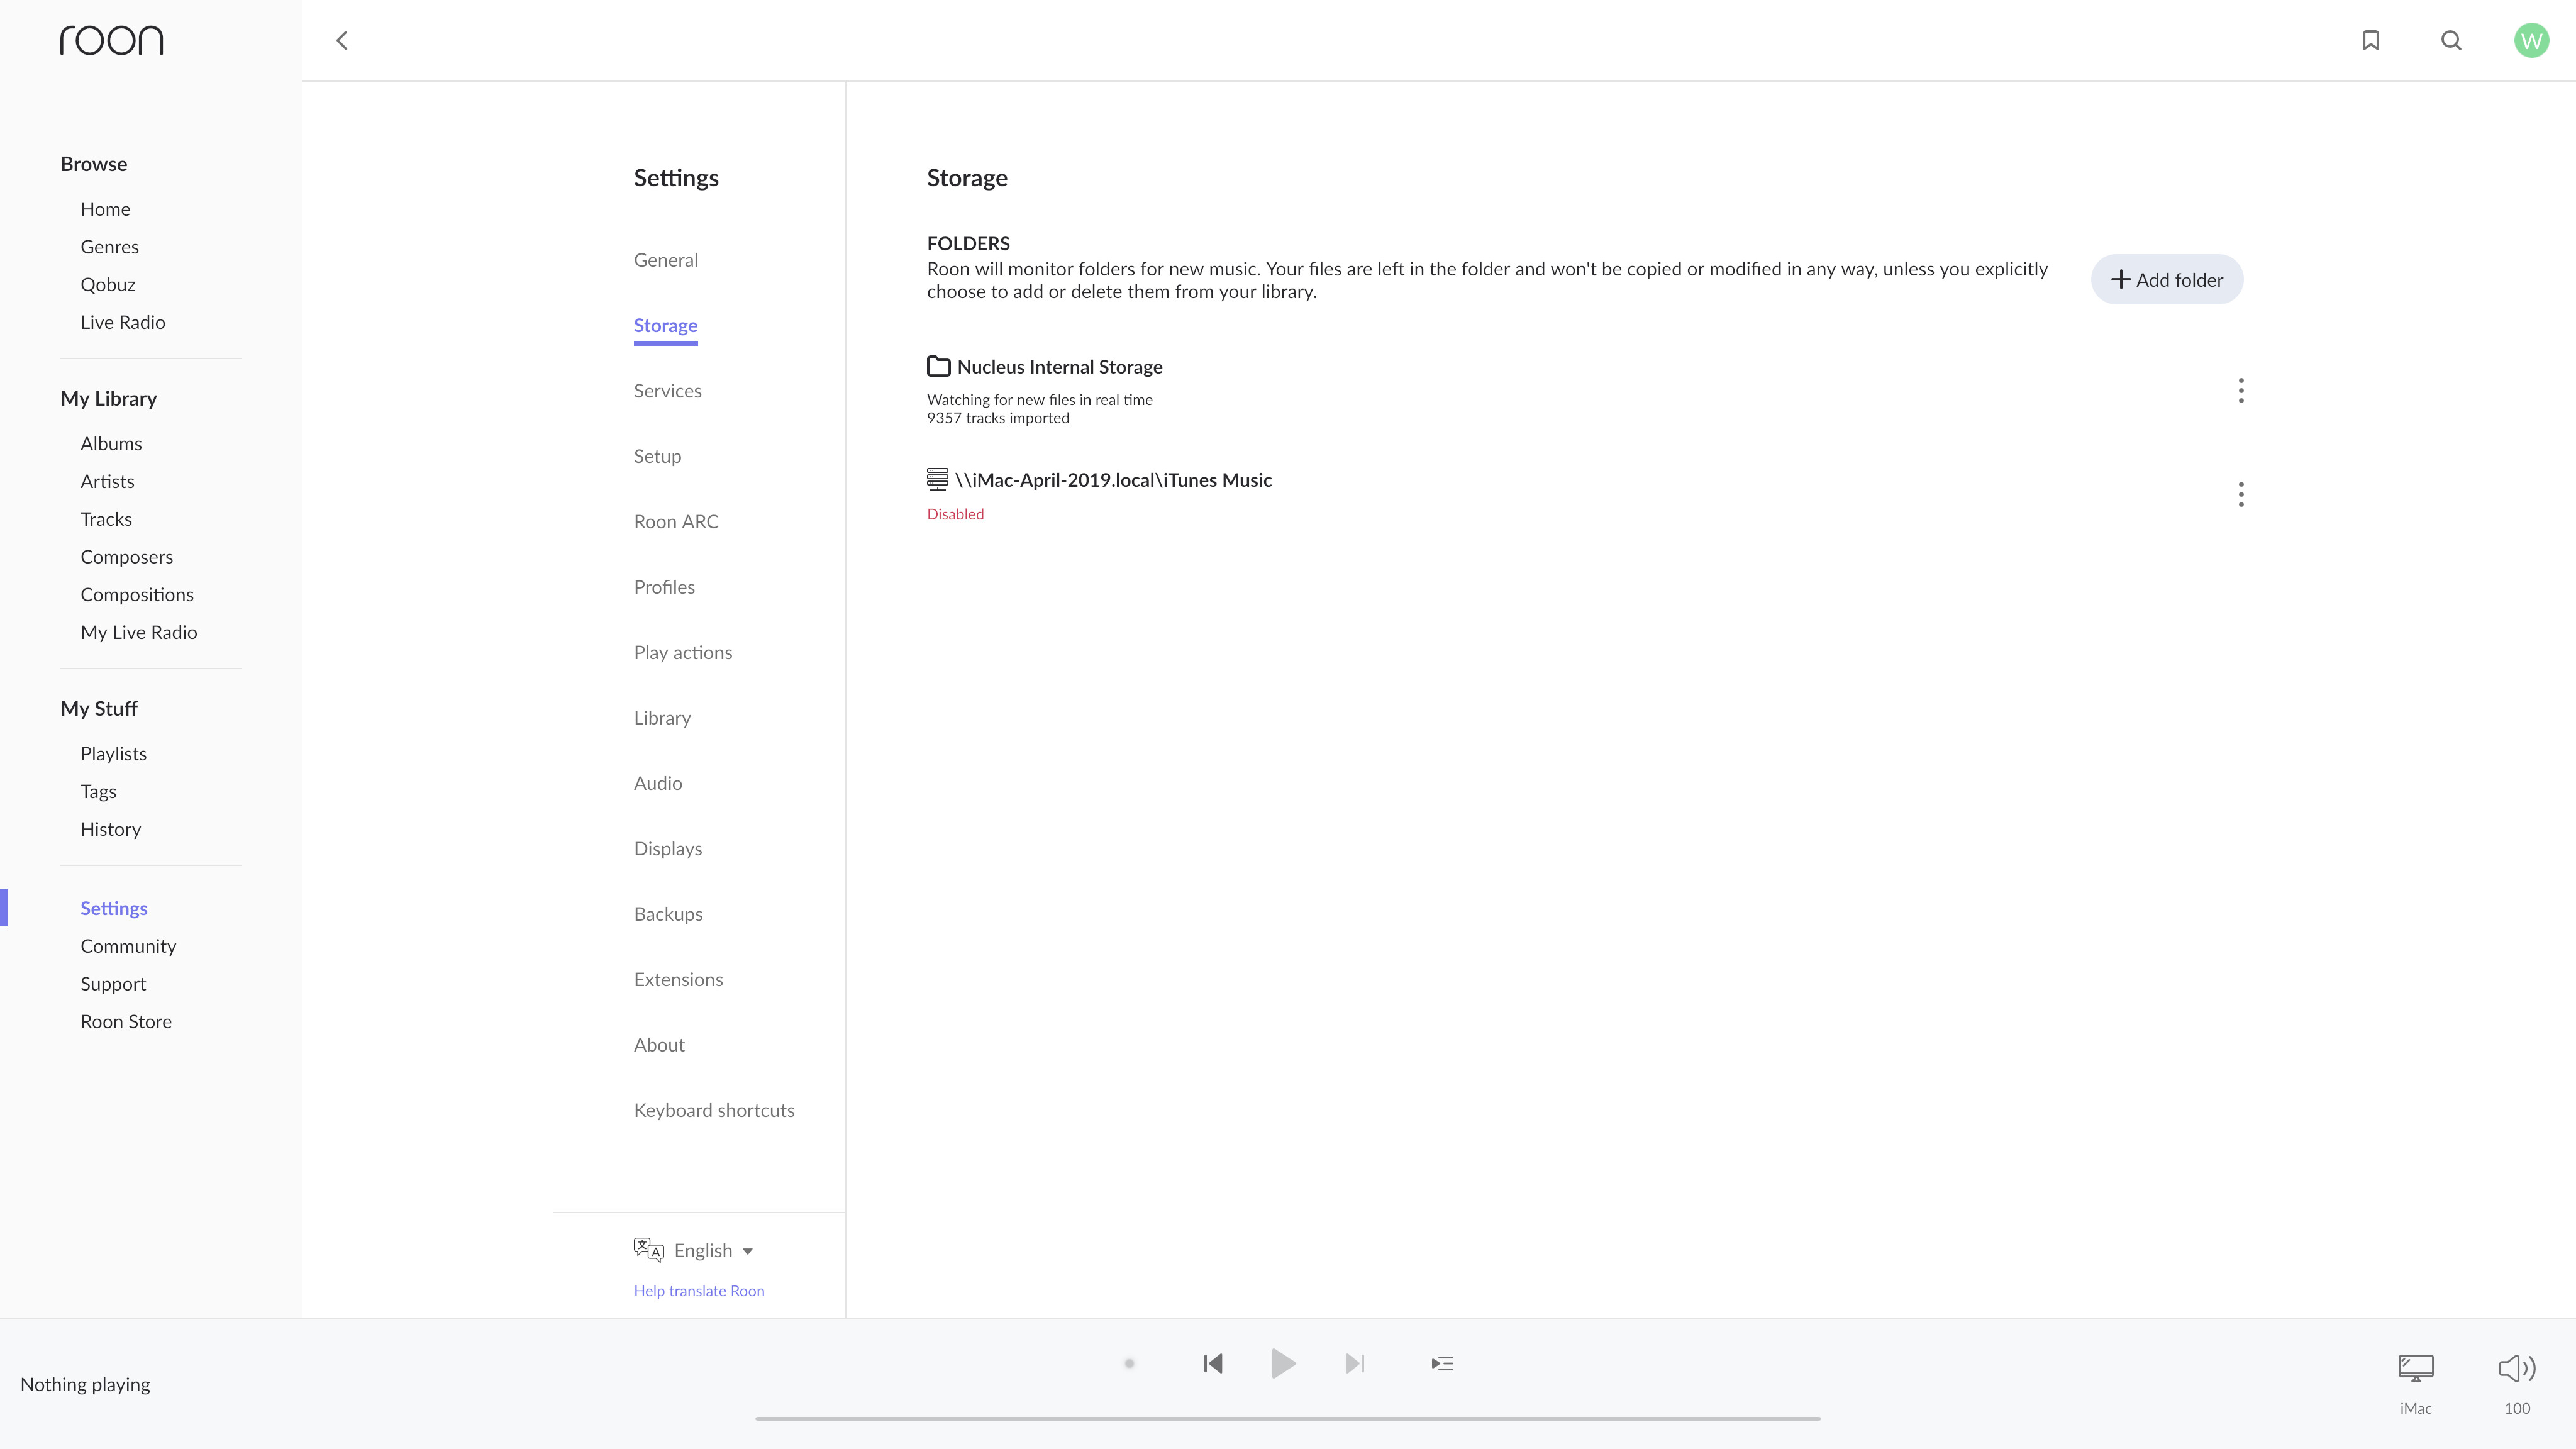2576x1449 pixels.
Task: Open Displays settings tab
Action: [x=668, y=848]
